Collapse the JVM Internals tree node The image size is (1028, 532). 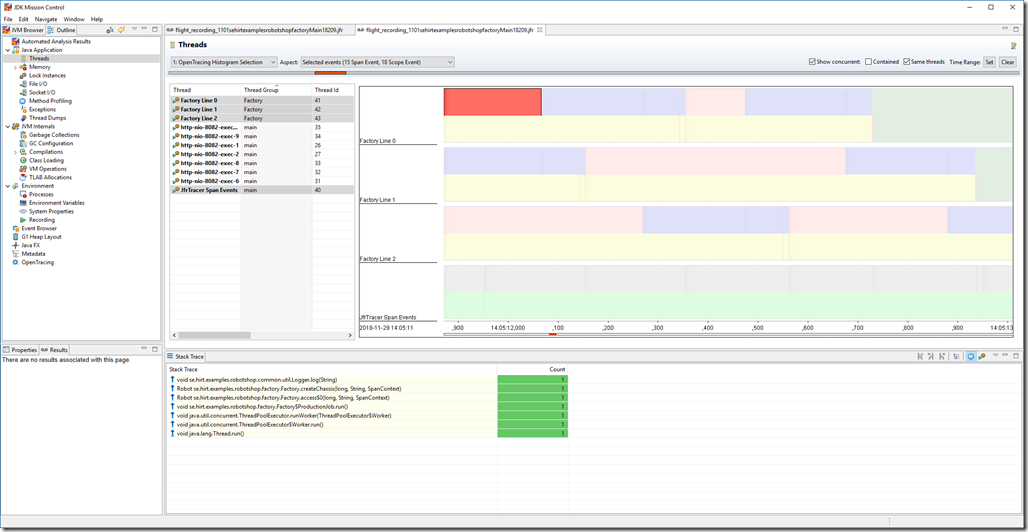[x=8, y=127]
